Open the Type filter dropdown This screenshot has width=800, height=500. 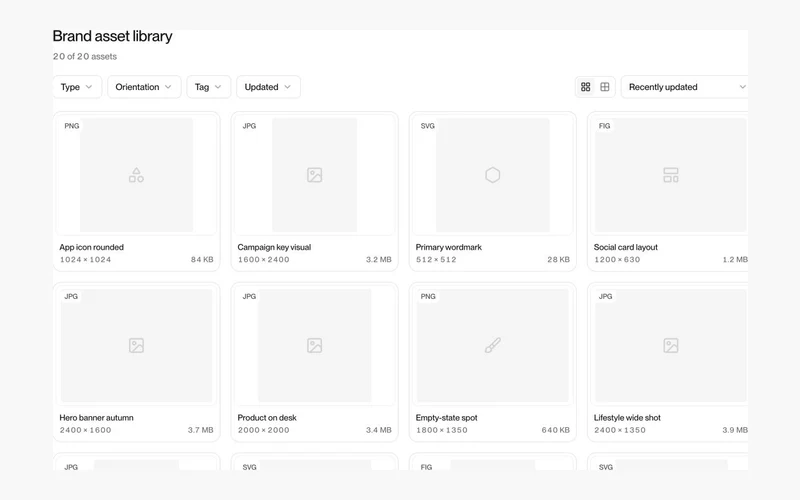pos(77,87)
